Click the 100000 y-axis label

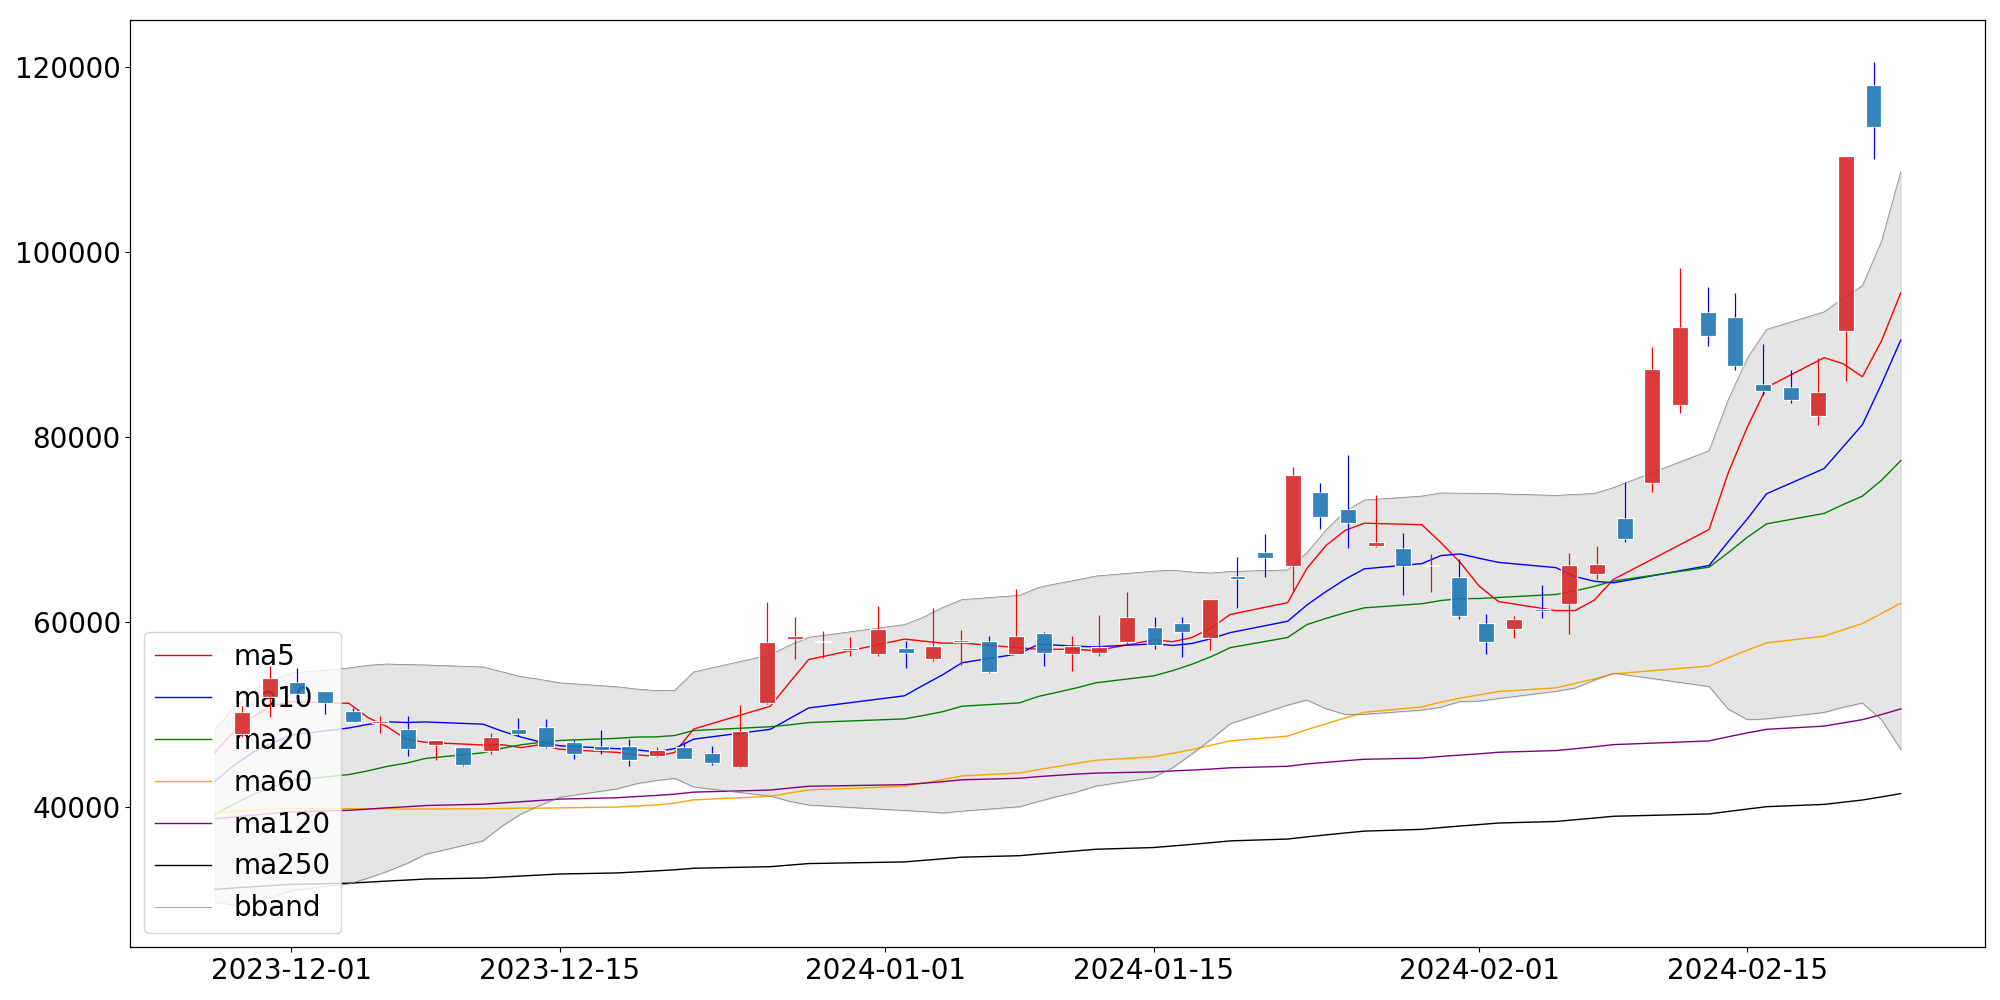pyautogui.click(x=68, y=253)
